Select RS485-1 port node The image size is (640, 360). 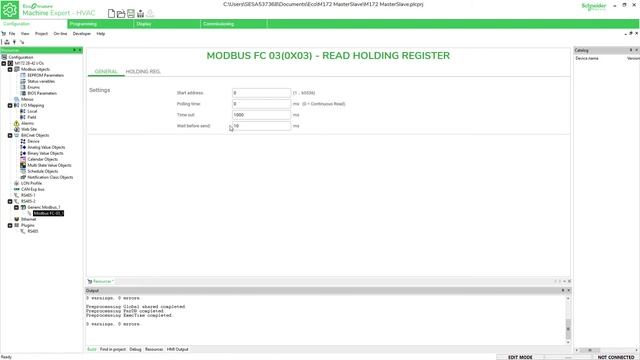click(x=28, y=196)
